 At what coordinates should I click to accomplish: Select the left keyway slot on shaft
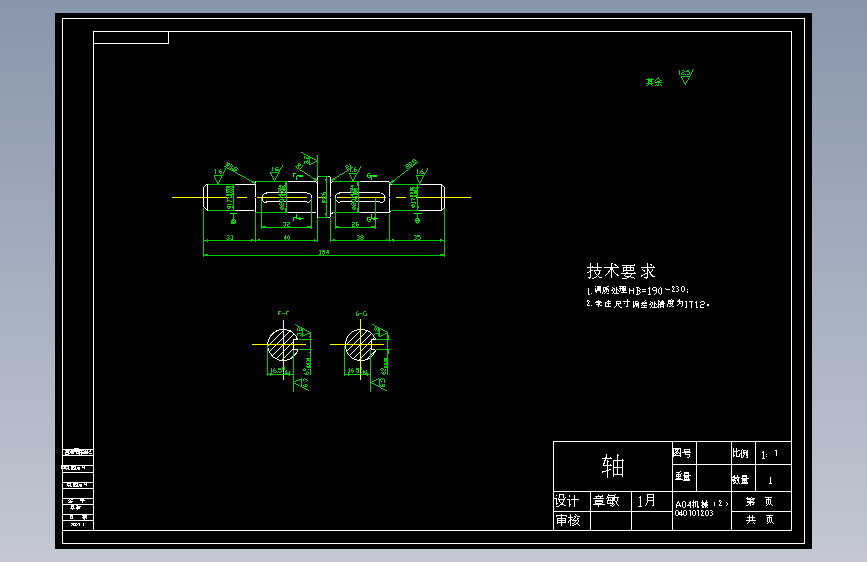286,197
